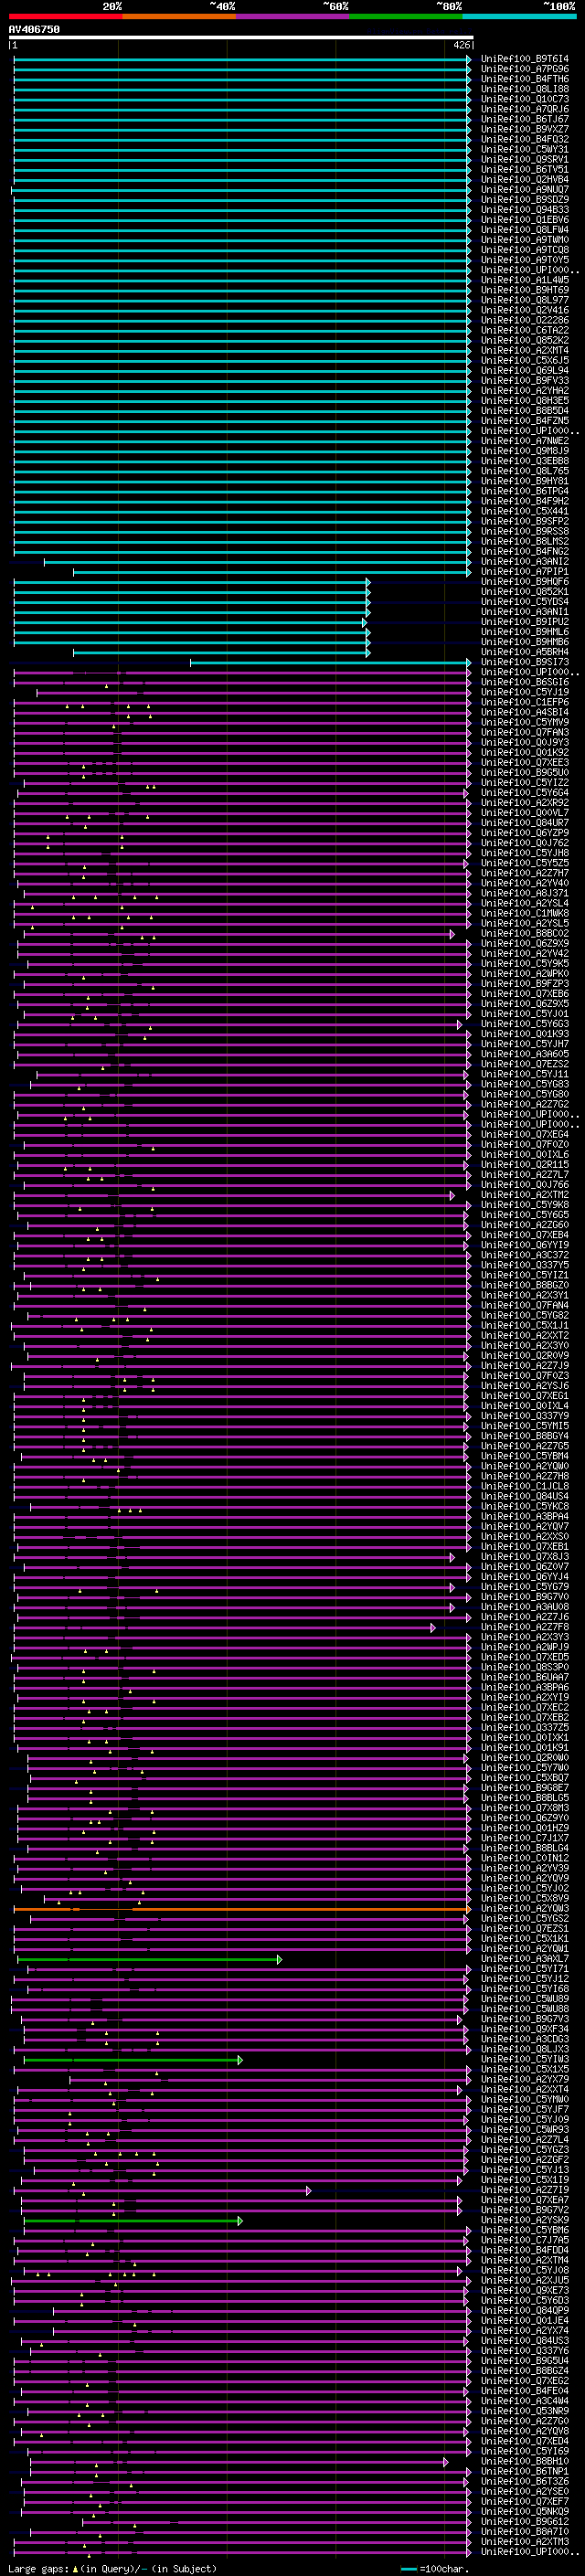Click the green alignment bar for A3AXL7
Screen dimensions: 585x2576
pyautogui.click(x=148, y=1959)
